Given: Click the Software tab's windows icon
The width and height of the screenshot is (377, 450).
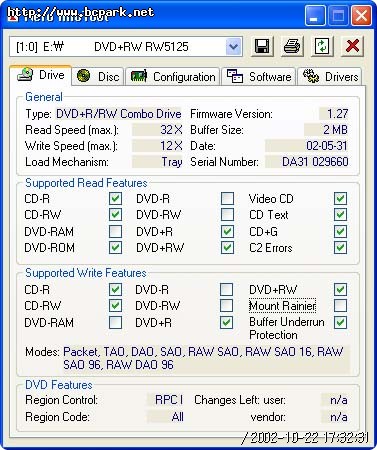Looking at the screenshot, I should point(235,76).
